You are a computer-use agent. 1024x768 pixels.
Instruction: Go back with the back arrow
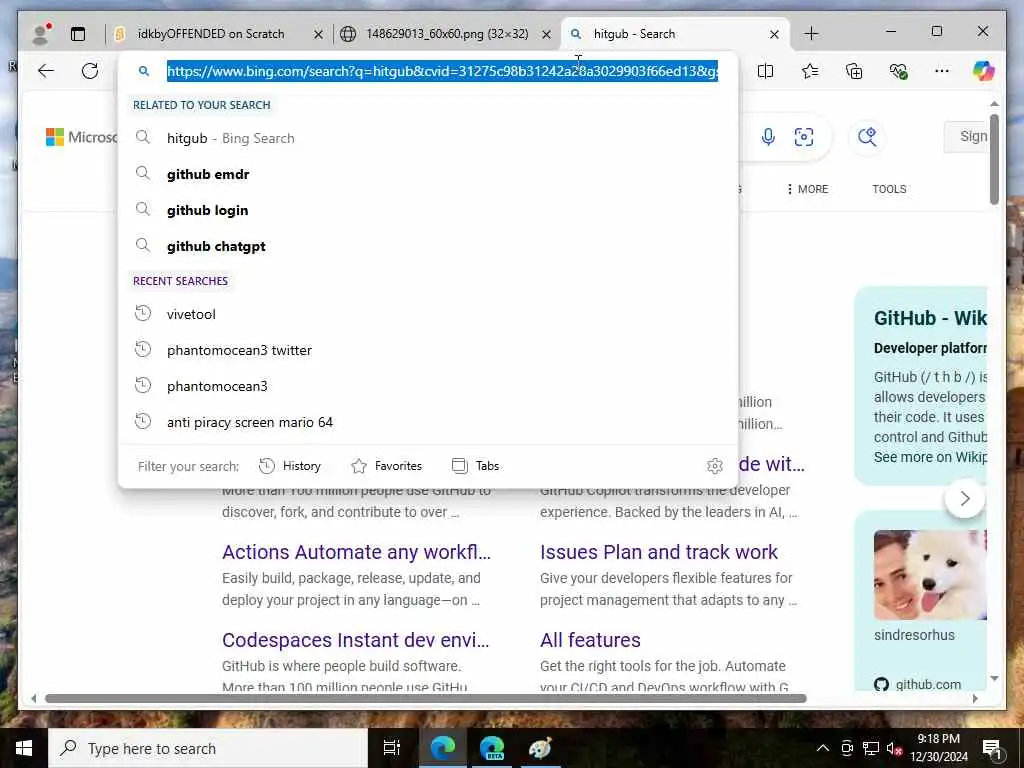pos(46,71)
